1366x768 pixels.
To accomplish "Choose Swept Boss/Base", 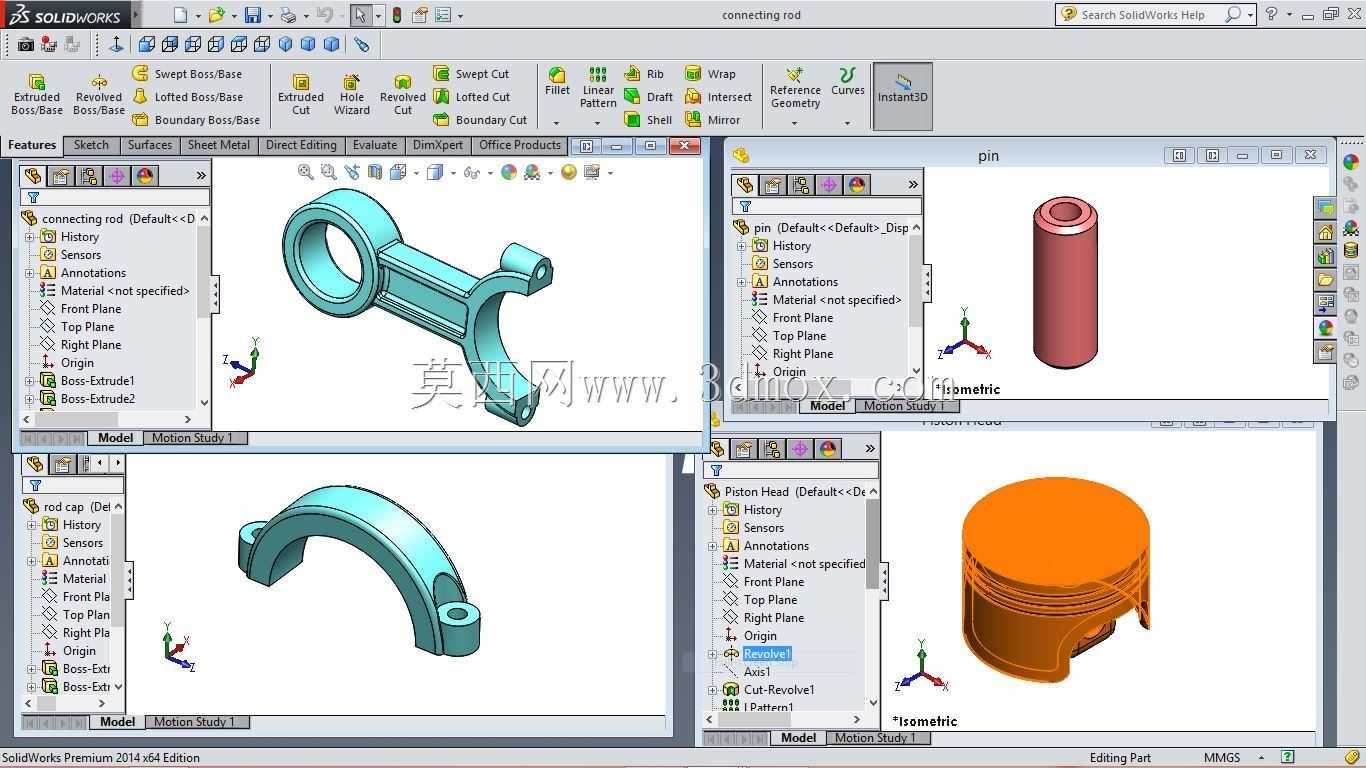I will coord(187,74).
